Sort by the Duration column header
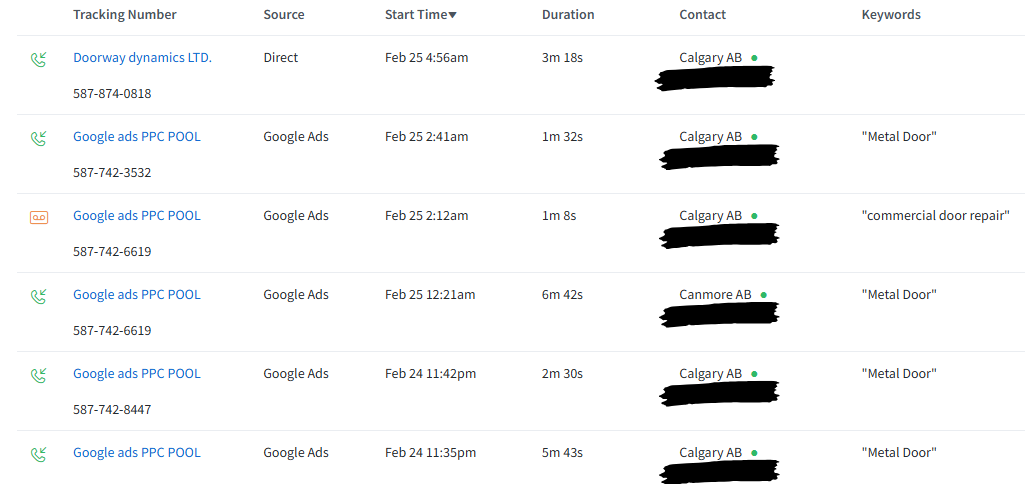The image size is (1025, 484). 568,14
